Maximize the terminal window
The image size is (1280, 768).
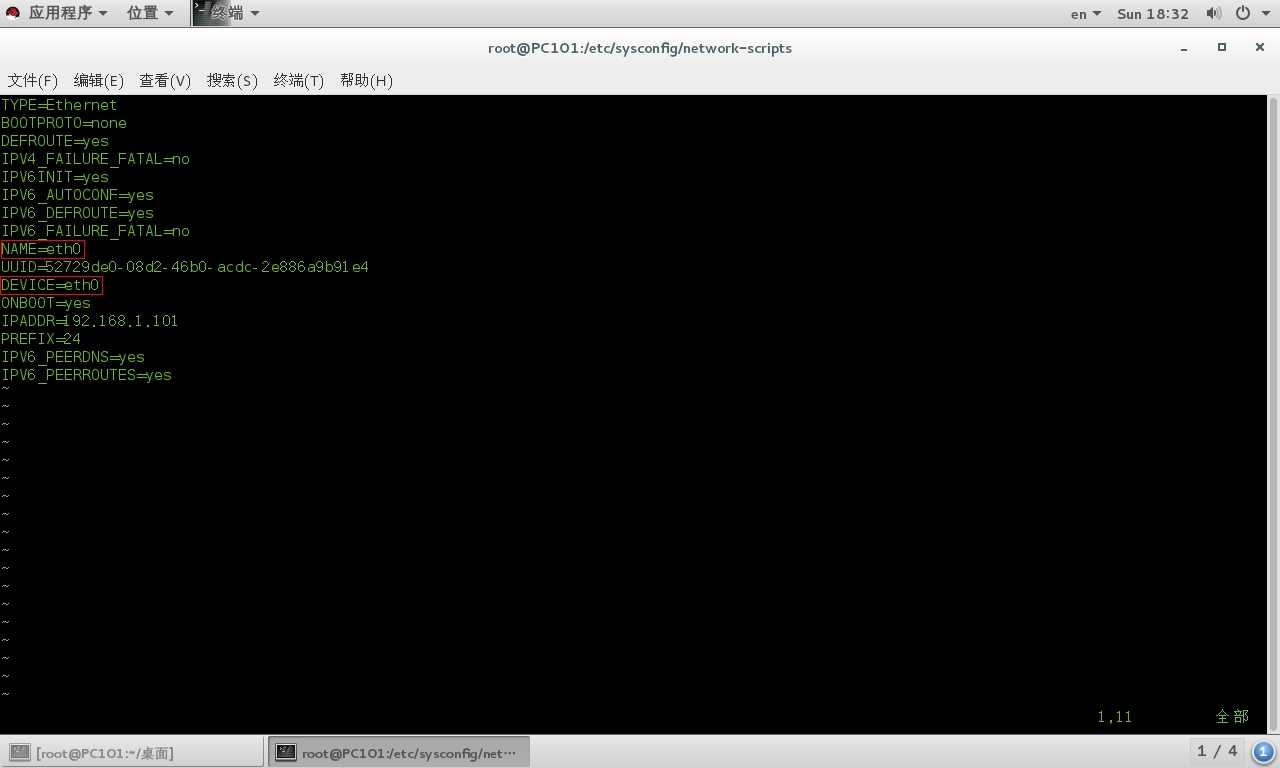(x=1222, y=48)
